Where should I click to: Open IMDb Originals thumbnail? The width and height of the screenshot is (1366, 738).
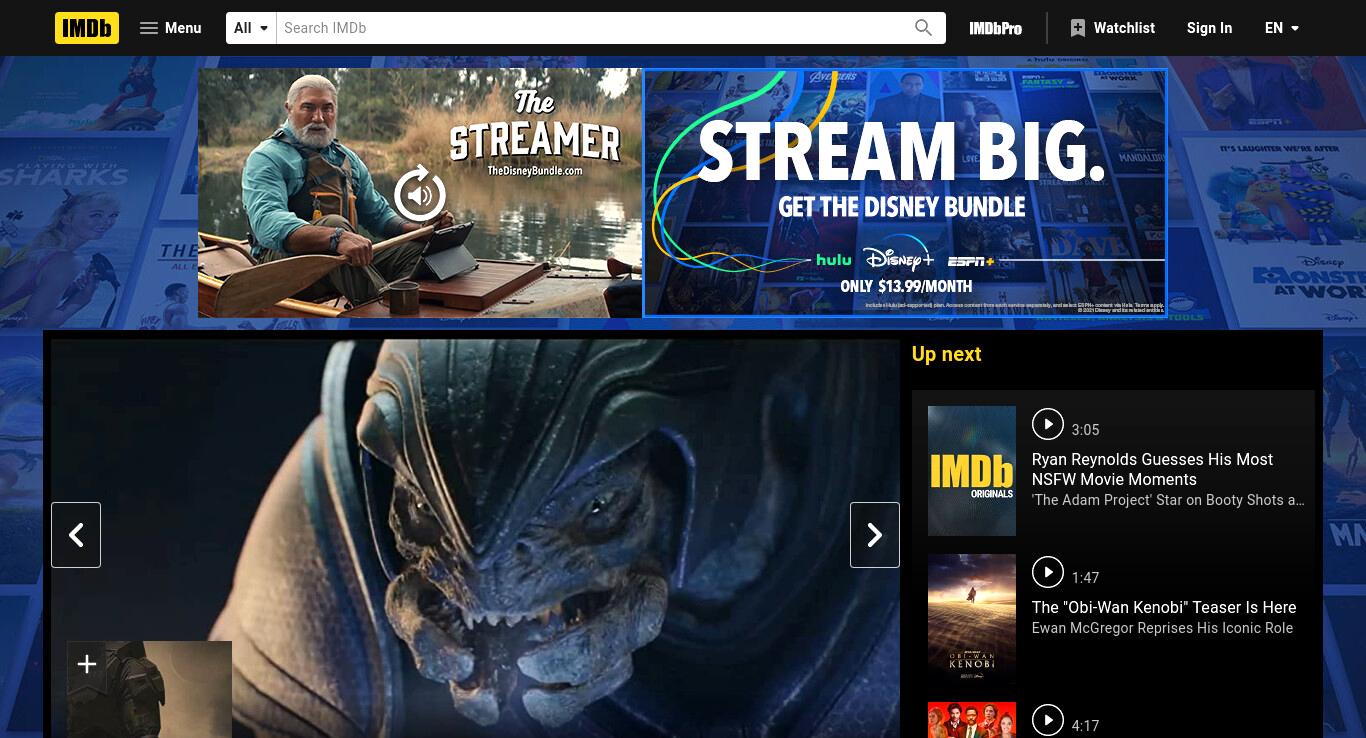click(x=972, y=471)
